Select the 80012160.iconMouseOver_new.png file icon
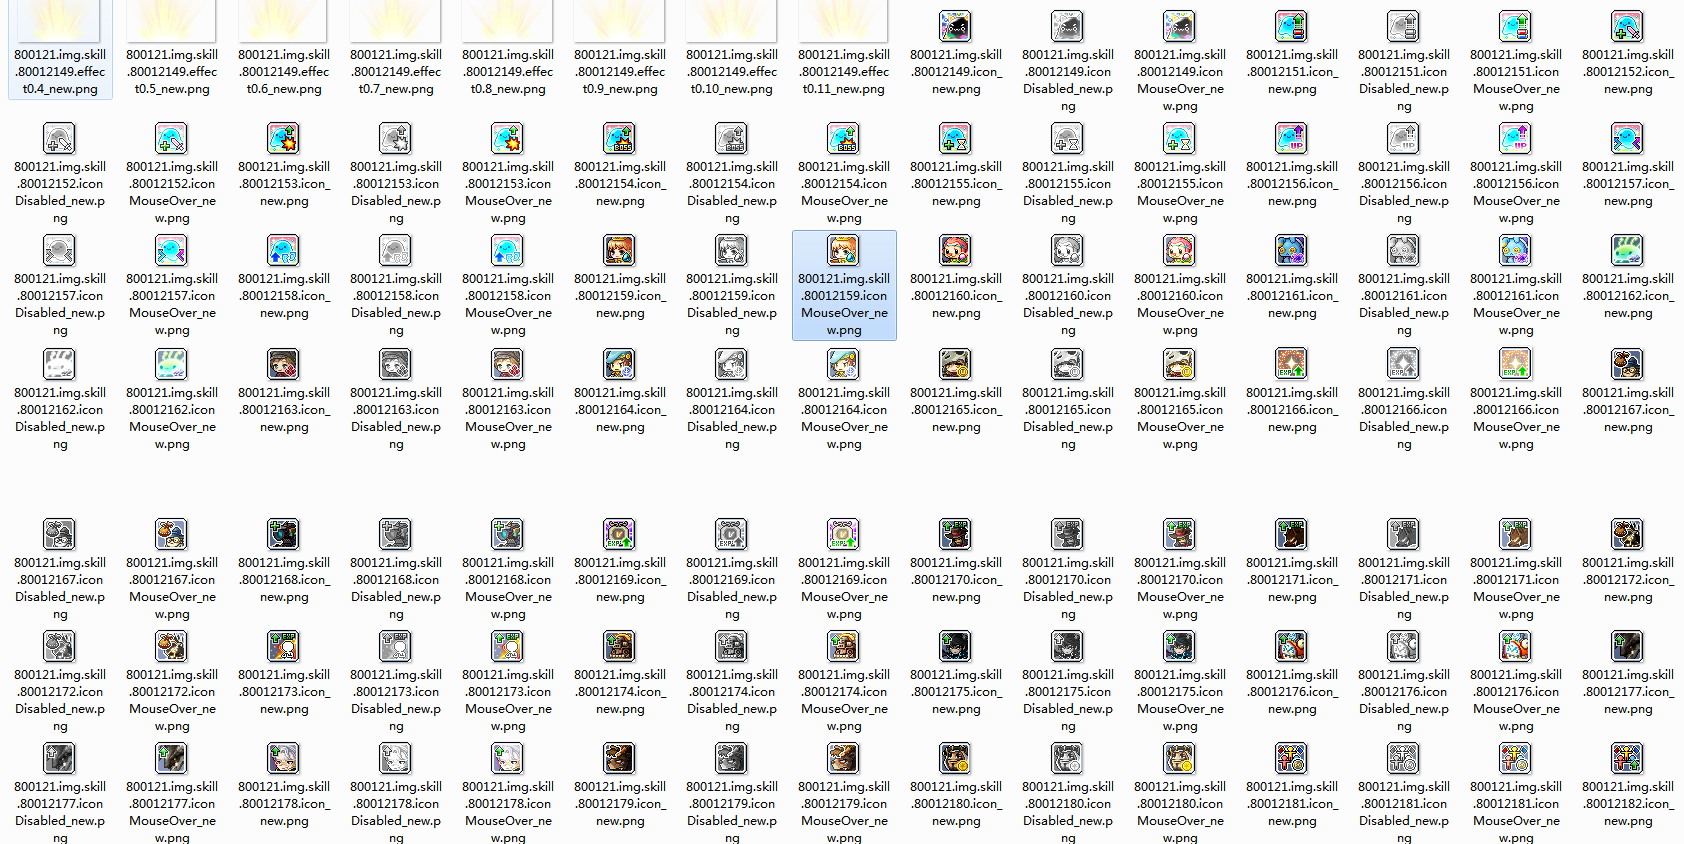 coord(1180,250)
